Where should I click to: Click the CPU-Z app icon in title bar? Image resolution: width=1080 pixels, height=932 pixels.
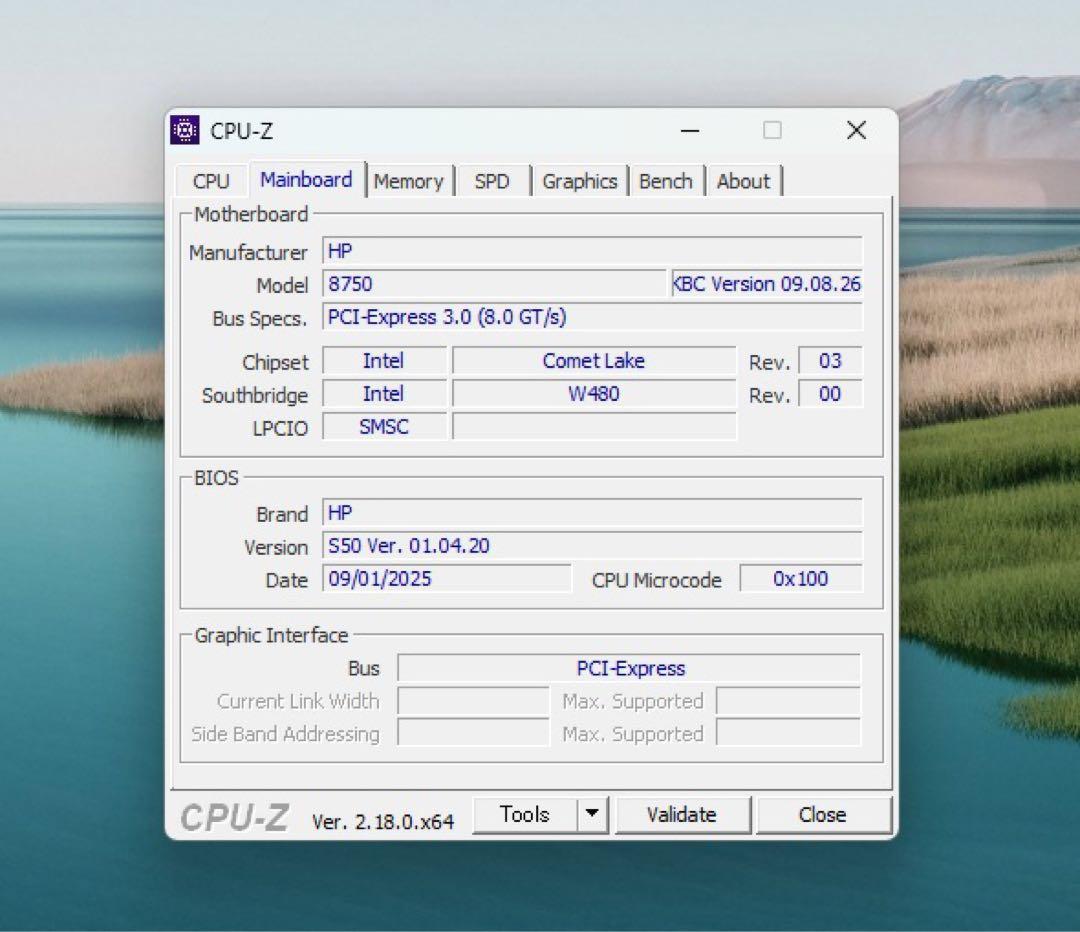pyautogui.click(x=185, y=130)
